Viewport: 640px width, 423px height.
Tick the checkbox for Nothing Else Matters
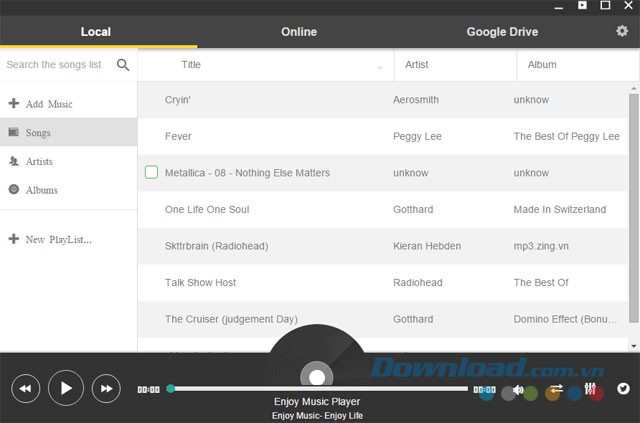coord(151,172)
